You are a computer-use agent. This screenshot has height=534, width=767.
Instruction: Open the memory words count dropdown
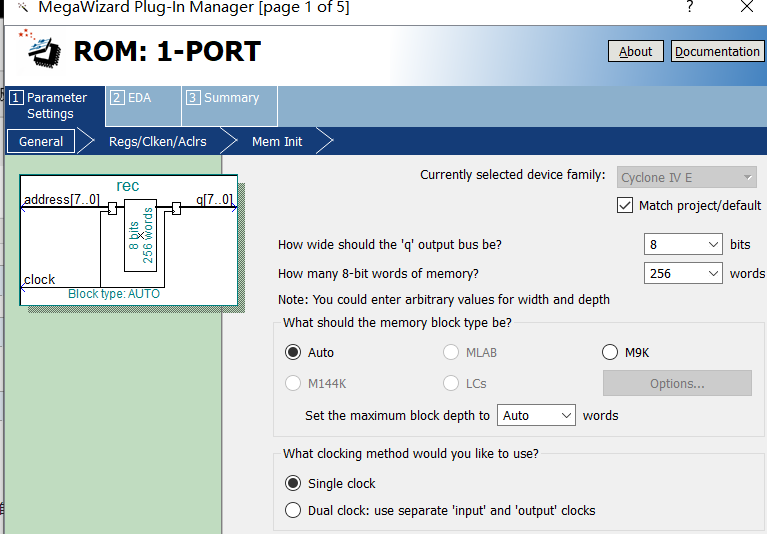coord(683,273)
